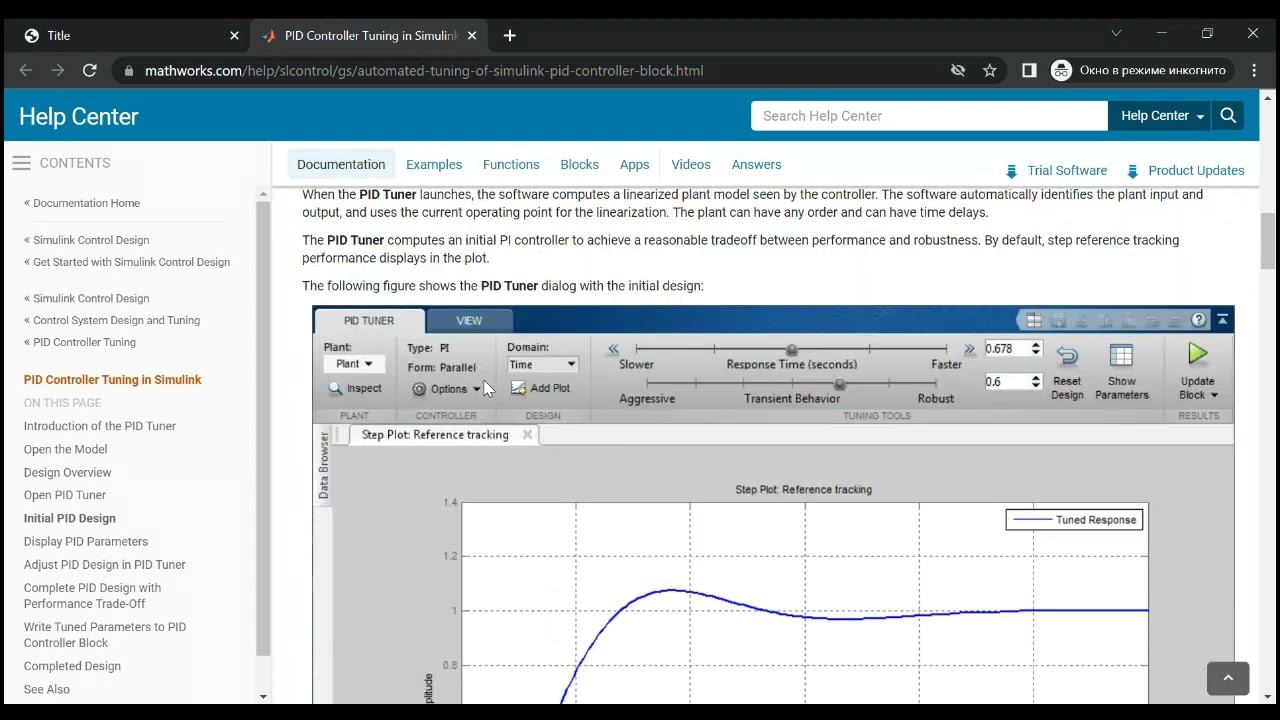Open the Answers tab
The height and width of the screenshot is (720, 1280).
pos(756,164)
